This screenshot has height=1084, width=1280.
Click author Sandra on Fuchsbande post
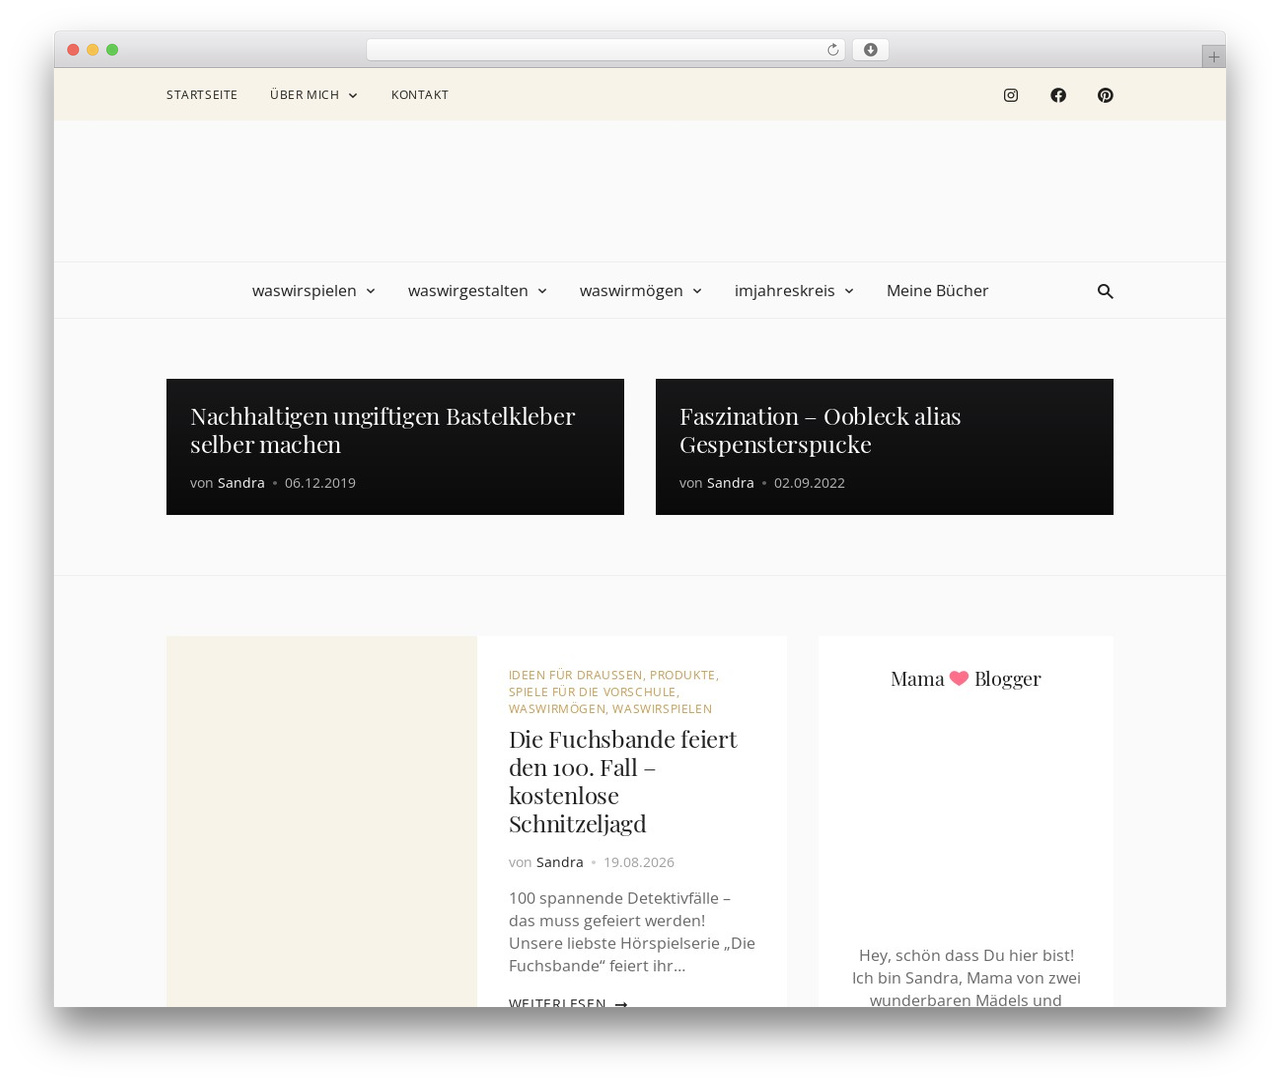click(x=559, y=862)
